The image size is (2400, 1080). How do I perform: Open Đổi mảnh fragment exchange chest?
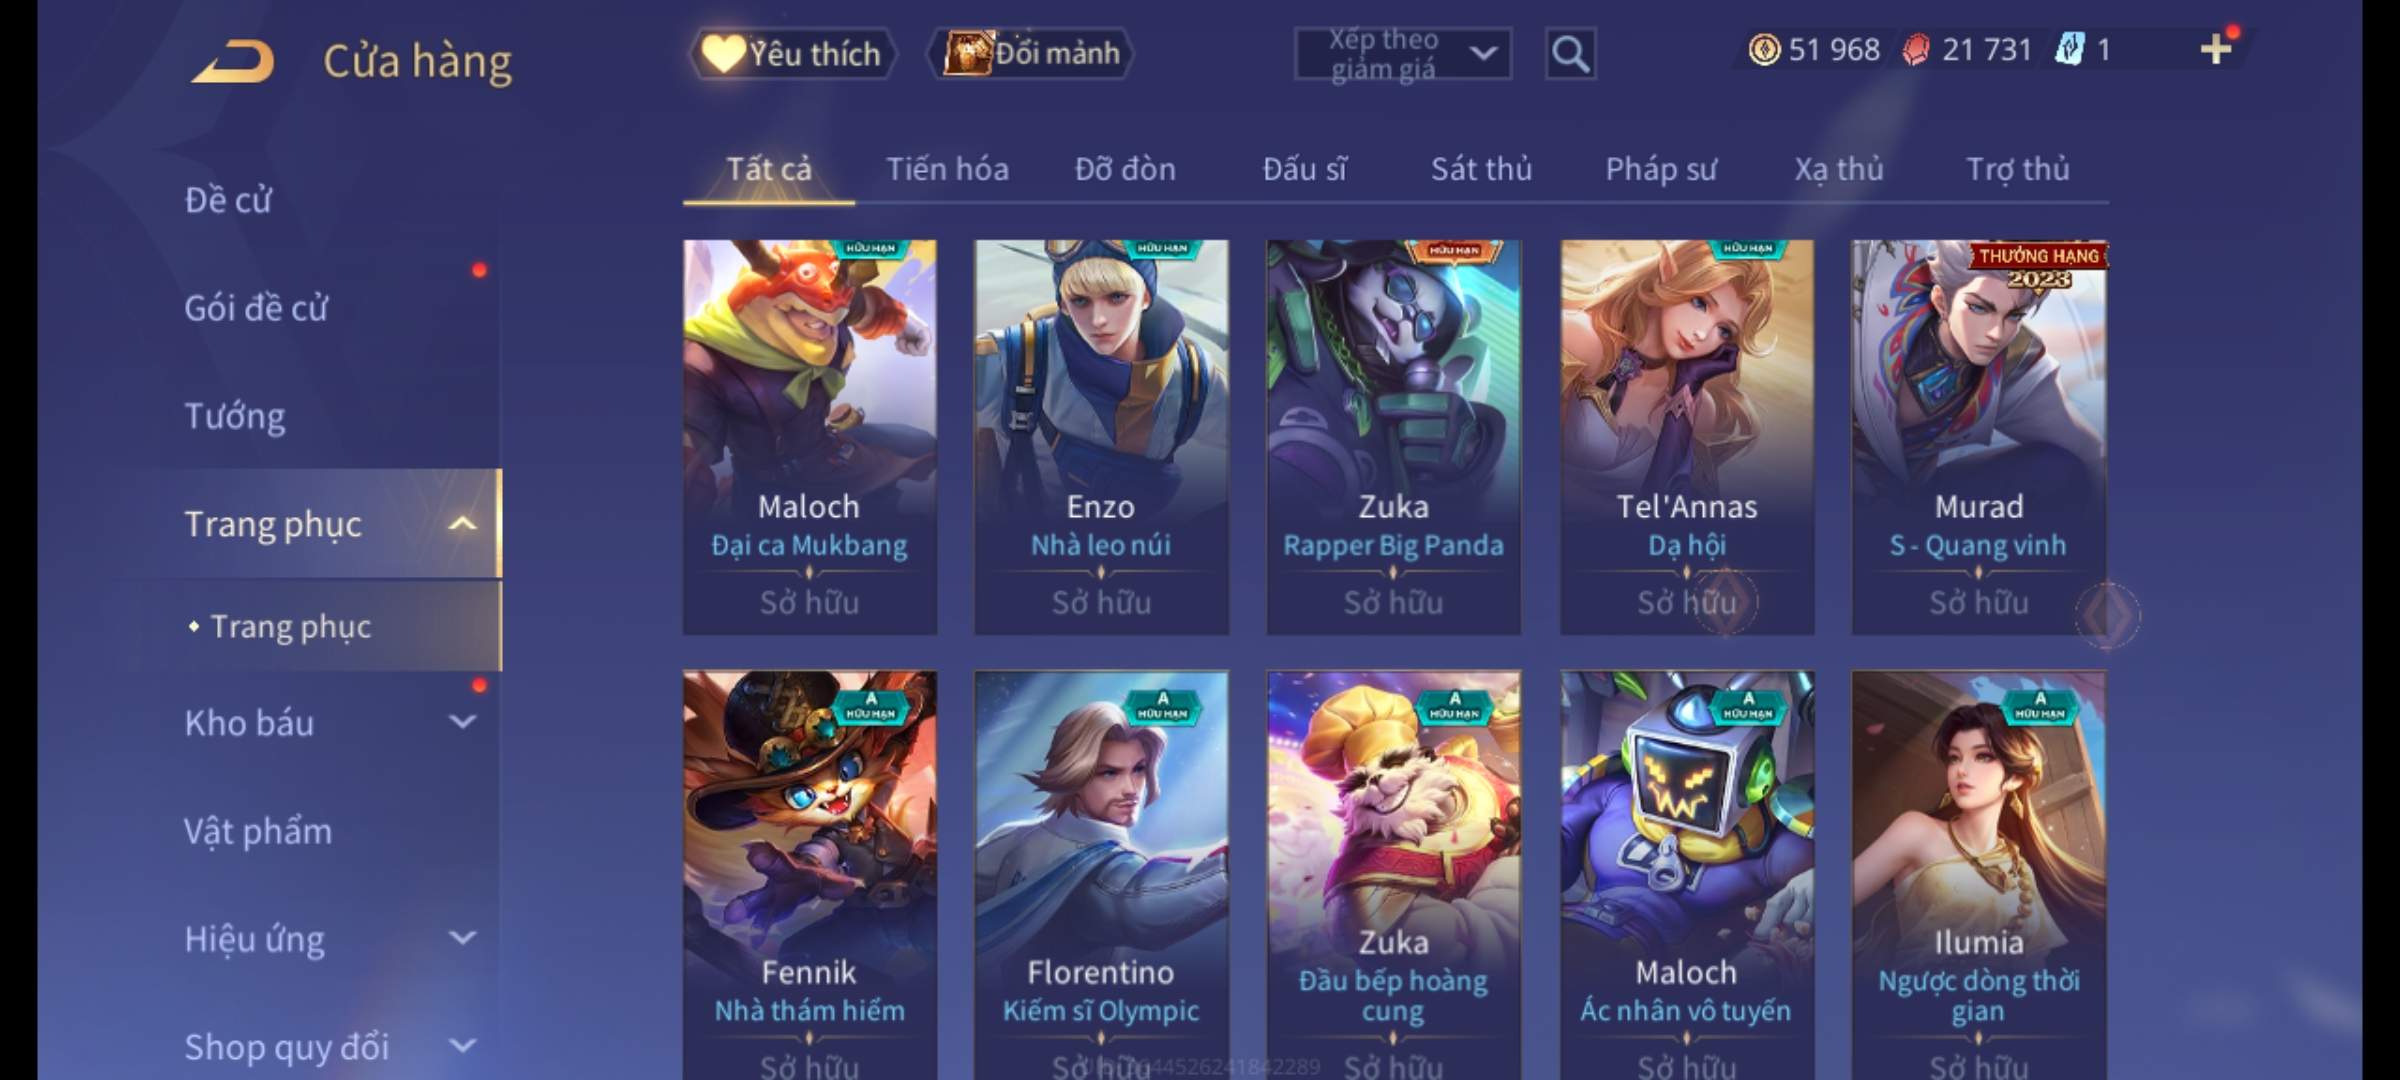(x=1032, y=53)
